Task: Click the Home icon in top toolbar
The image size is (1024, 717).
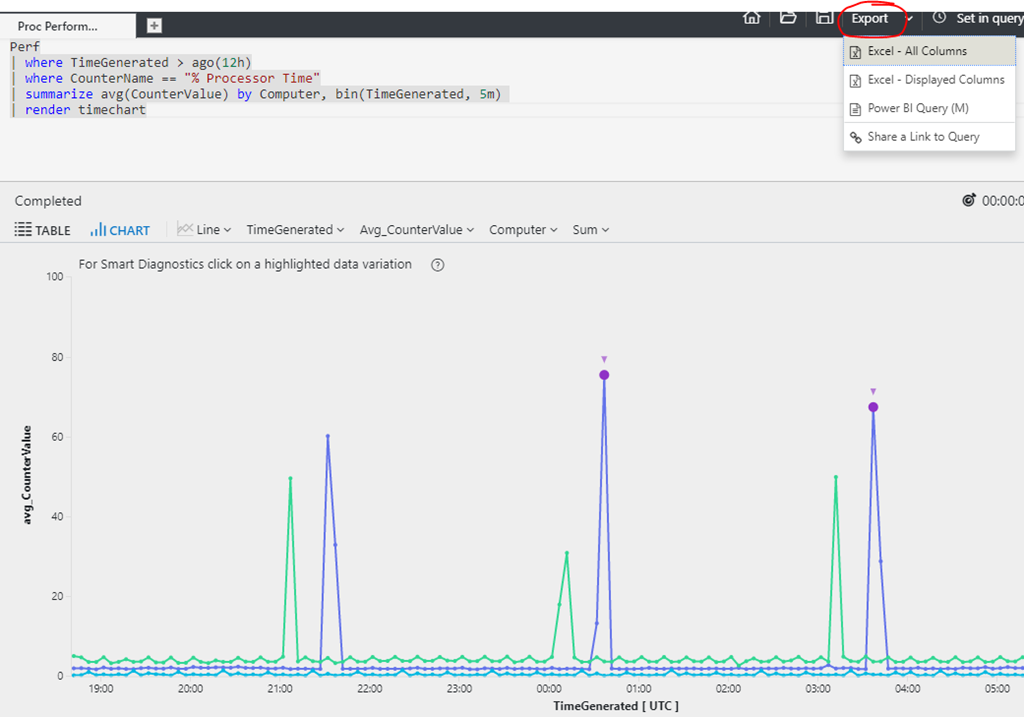Action: coord(751,17)
